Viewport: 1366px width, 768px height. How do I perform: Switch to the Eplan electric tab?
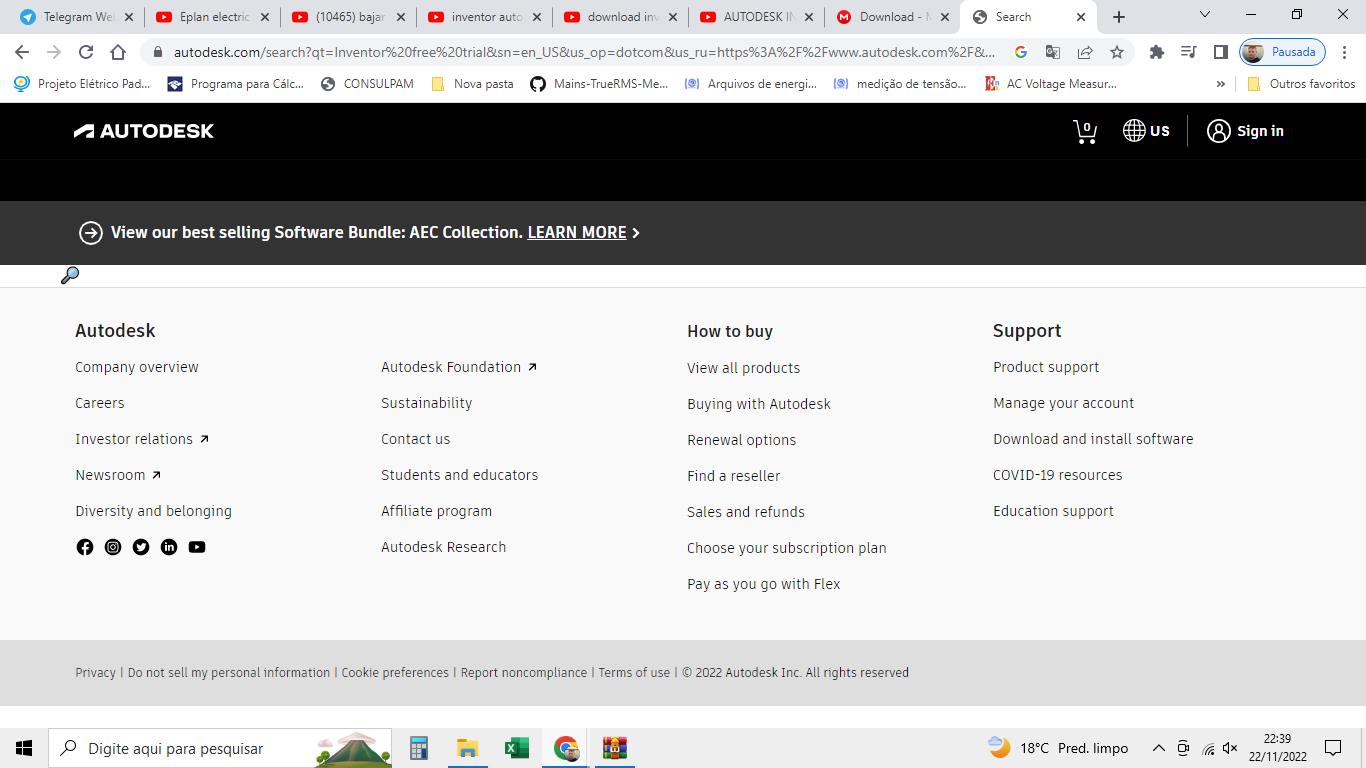point(214,17)
